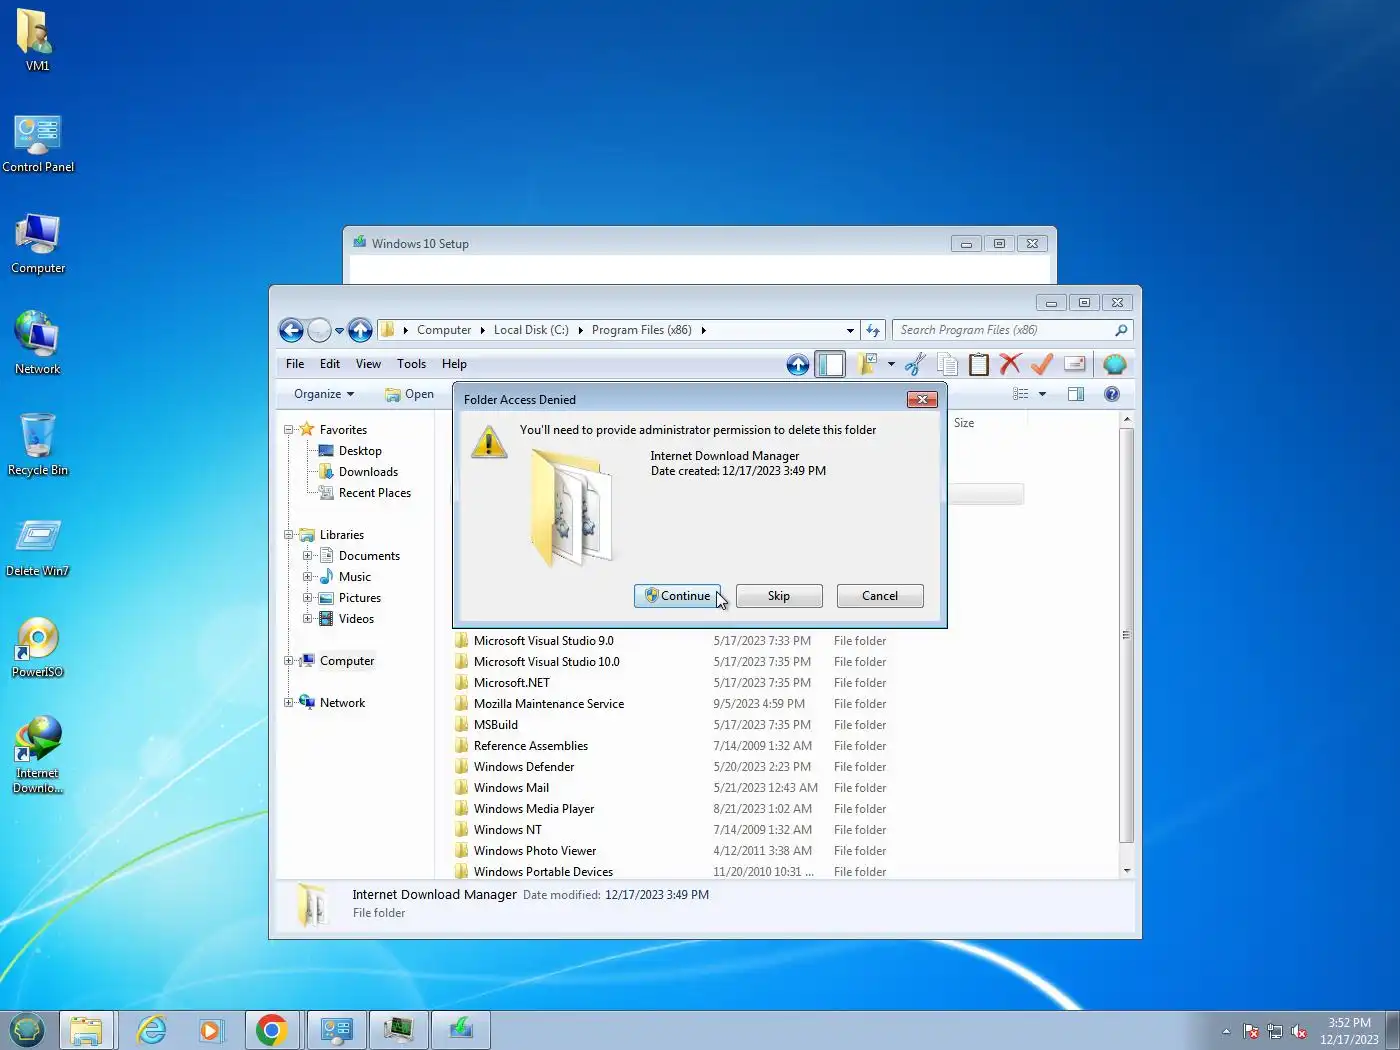Click Skip in Folder Access Denied dialog
This screenshot has width=1400, height=1050.
(x=779, y=596)
